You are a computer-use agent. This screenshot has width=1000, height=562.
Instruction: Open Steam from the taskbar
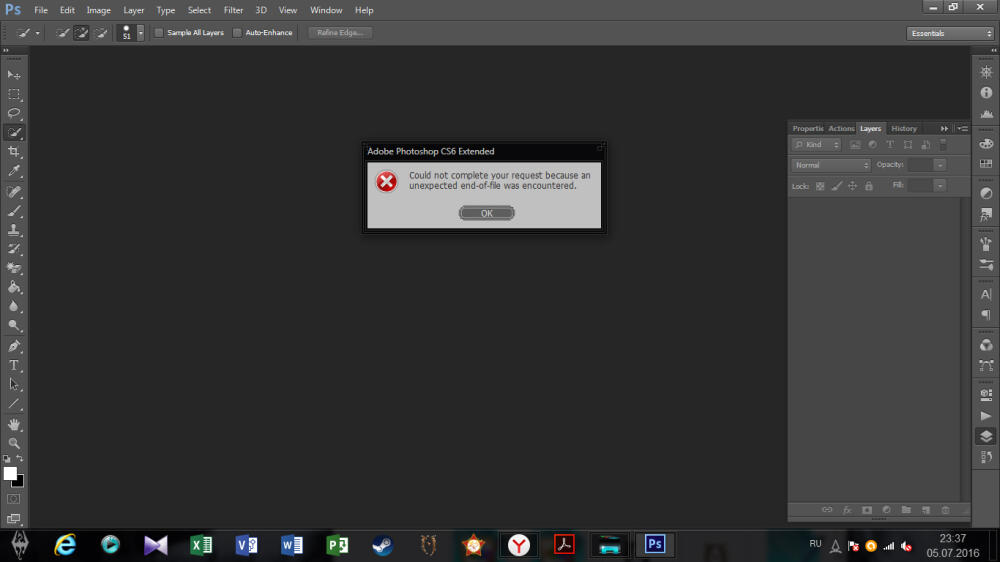(x=383, y=545)
